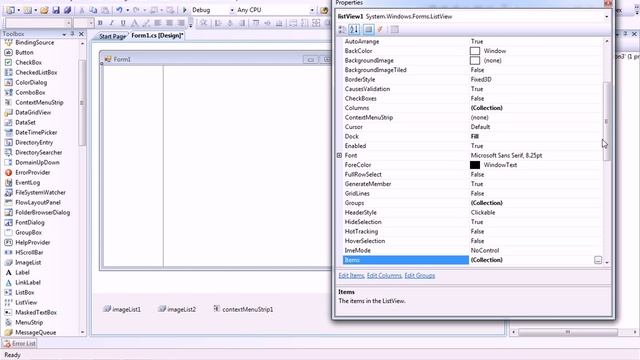The height and width of the screenshot is (360, 640).
Task: Pin the Toolbox panel with auto-hide icon
Action: pyautogui.click(x=72, y=34)
